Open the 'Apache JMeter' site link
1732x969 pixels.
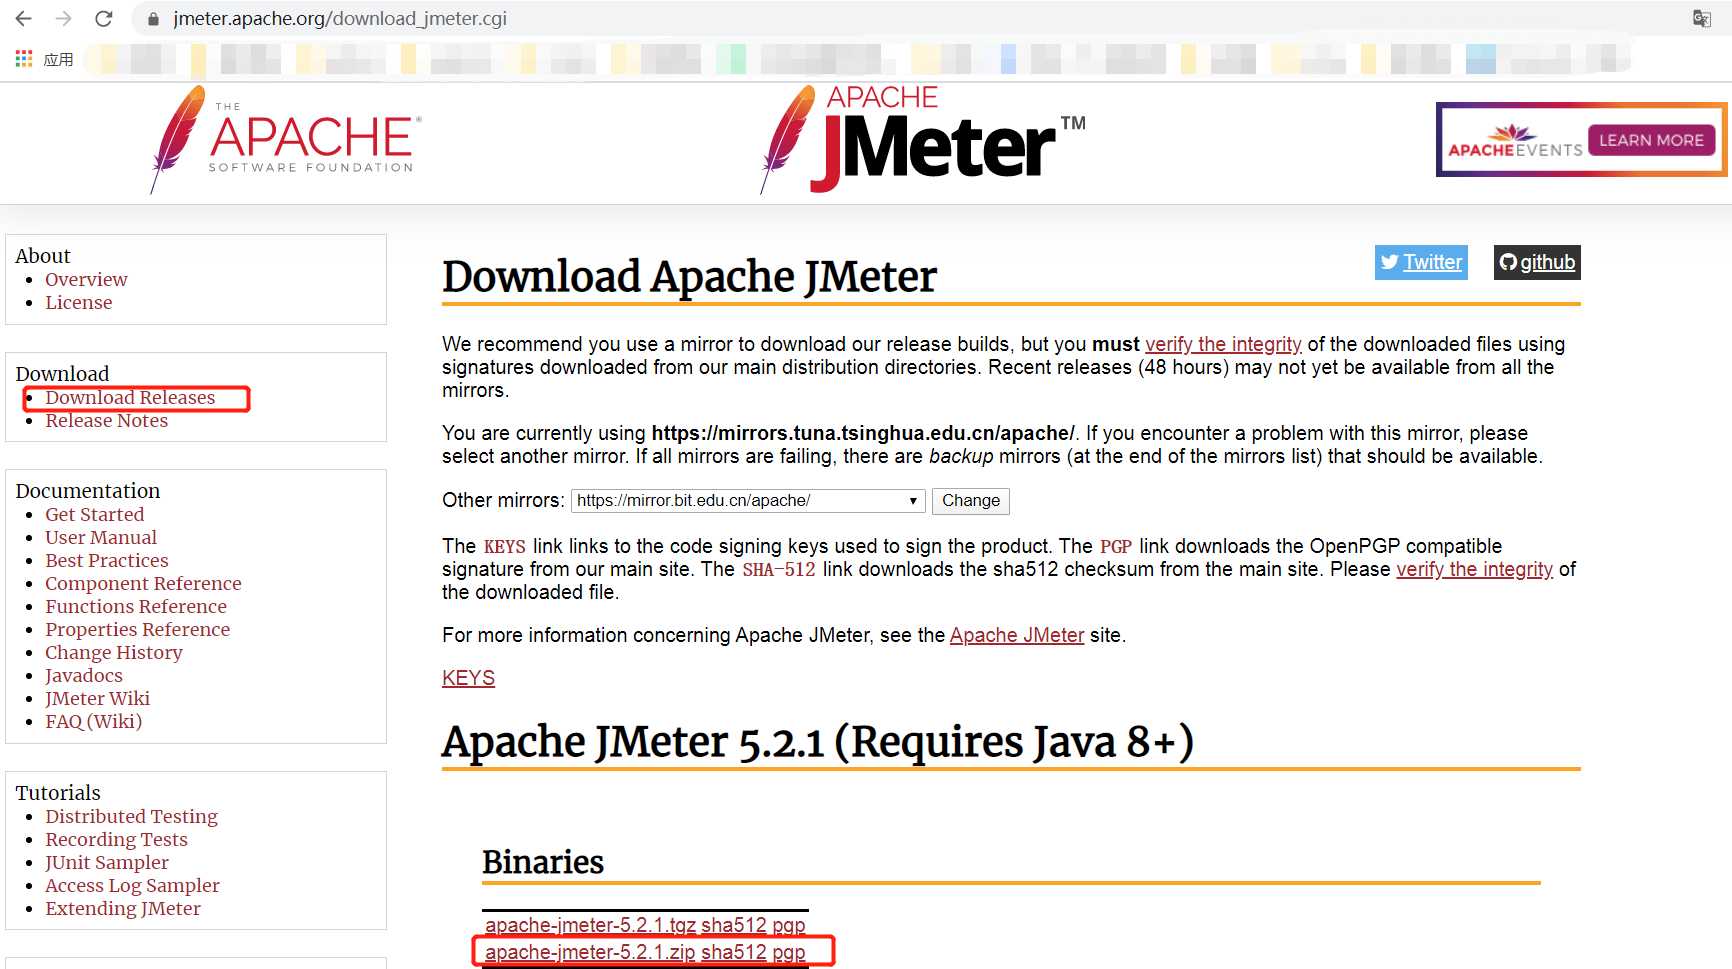(x=1017, y=635)
